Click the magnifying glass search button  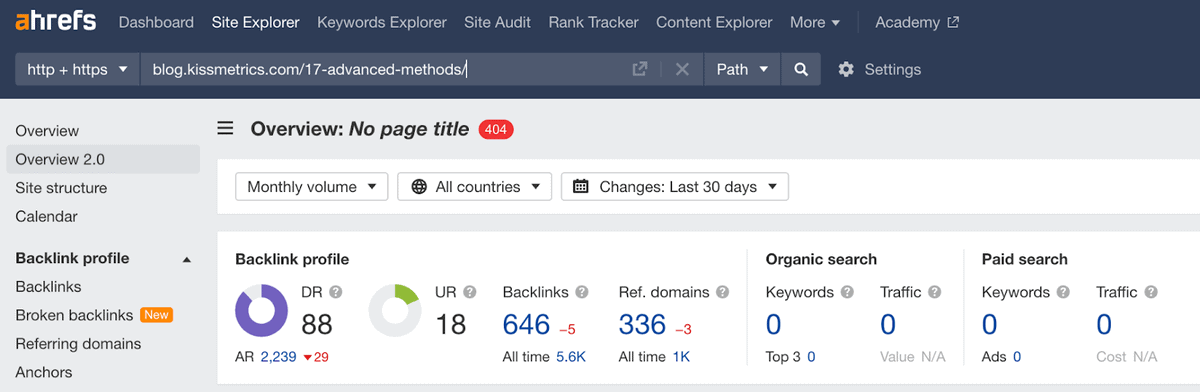click(801, 69)
